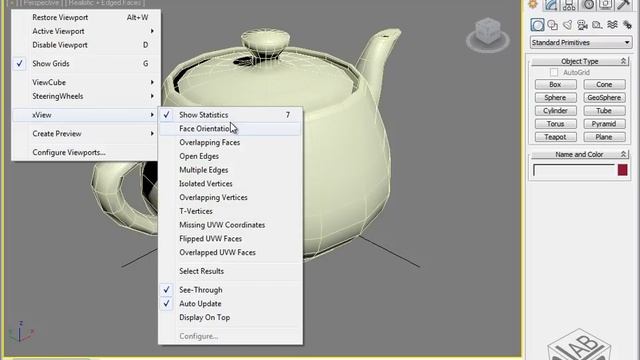Screen dimensions: 640x360
Task: Select Isolated Vertices check
Action: 230,184
